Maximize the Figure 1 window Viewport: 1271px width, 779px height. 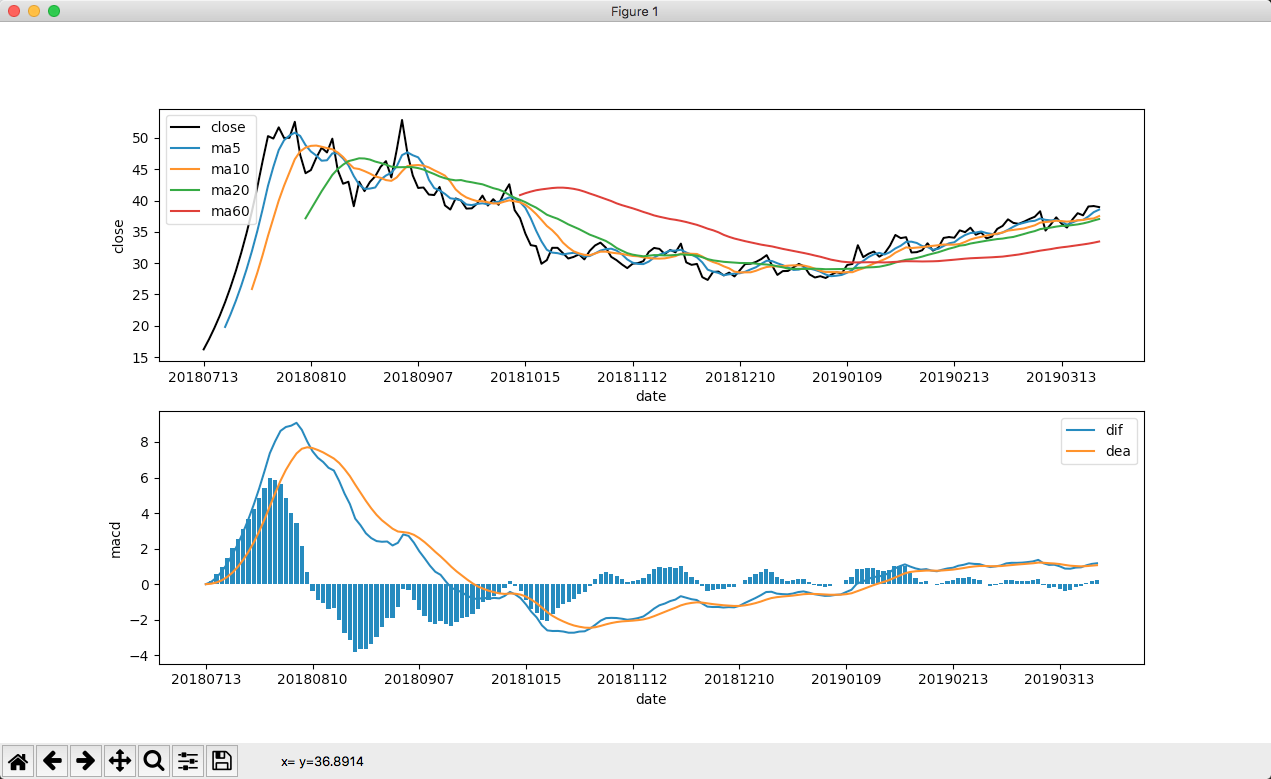click(x=53, y=11)
